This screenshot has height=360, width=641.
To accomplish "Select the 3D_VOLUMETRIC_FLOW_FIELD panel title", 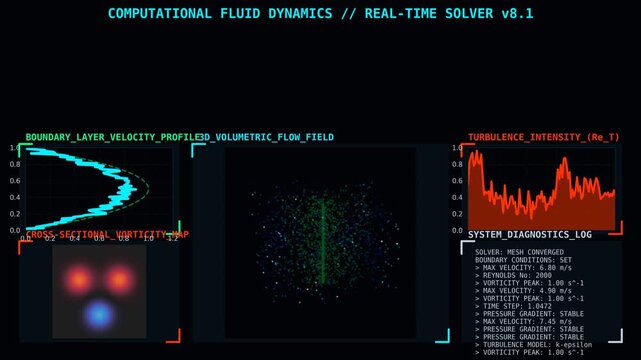I will point(267,137).
